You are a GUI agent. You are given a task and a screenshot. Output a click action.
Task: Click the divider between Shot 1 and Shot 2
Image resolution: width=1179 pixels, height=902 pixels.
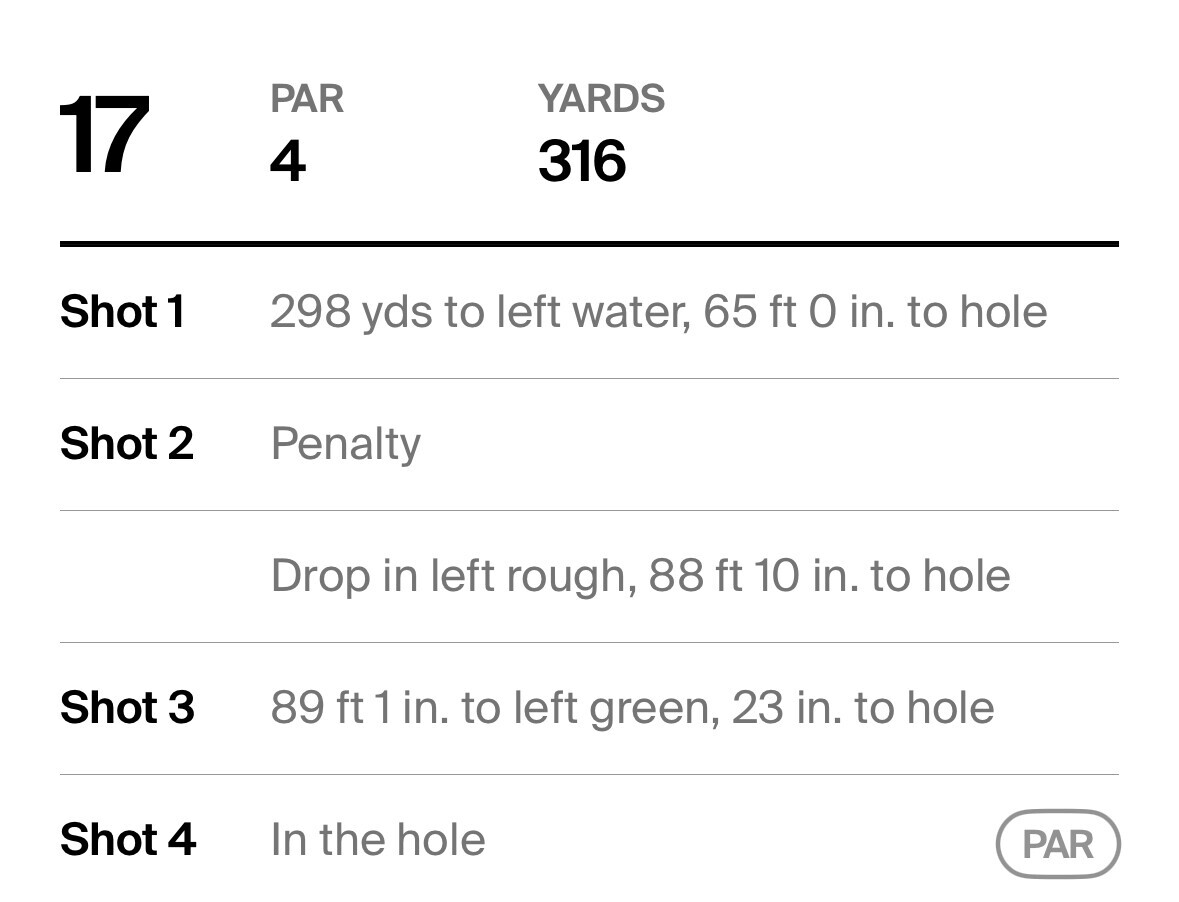coord(589,378)
